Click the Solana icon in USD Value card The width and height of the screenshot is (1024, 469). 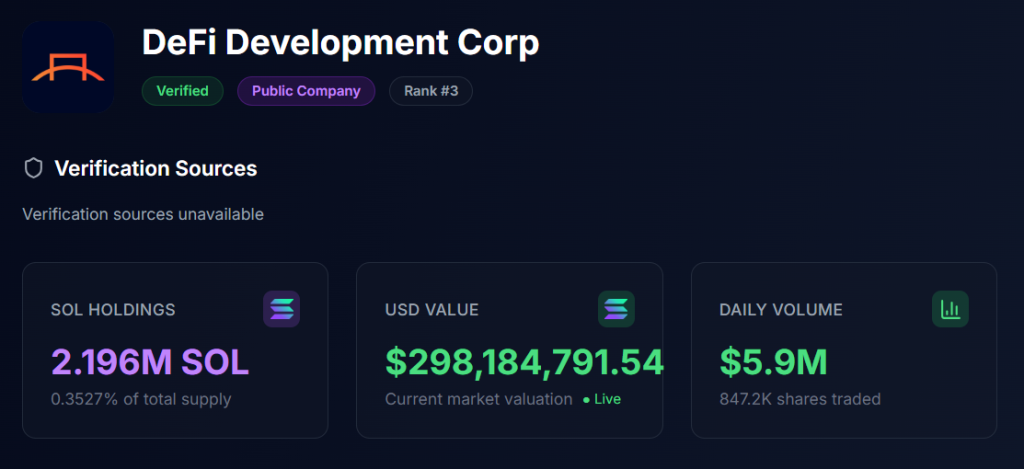(616, 310)
